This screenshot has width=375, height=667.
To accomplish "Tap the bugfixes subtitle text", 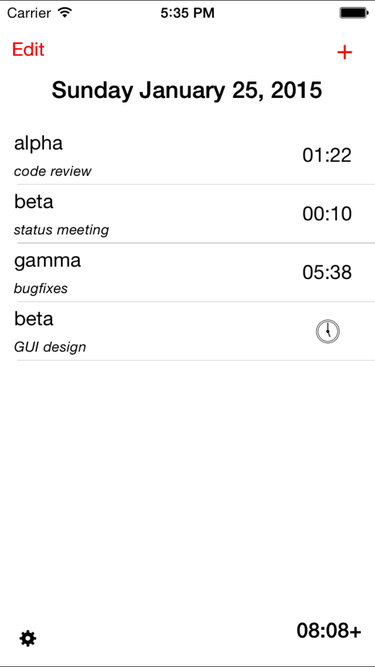I will [x=41, y=289].
